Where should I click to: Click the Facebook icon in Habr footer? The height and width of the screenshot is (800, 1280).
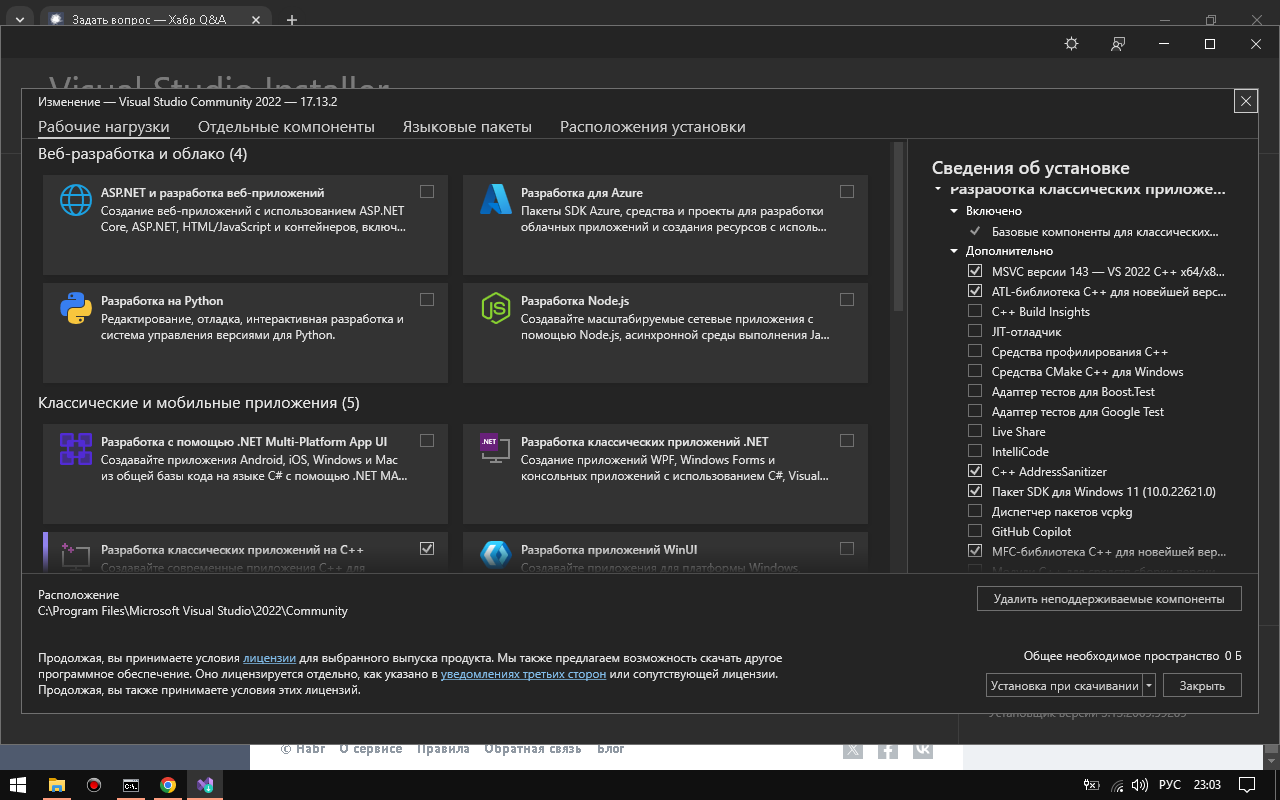click(x=887, y=749)
